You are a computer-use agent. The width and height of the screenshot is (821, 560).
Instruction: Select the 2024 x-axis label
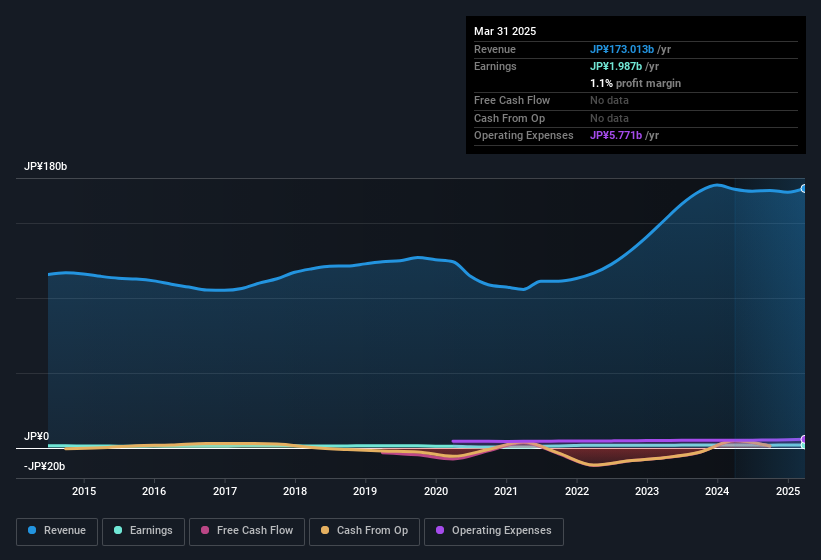(717, 491)
